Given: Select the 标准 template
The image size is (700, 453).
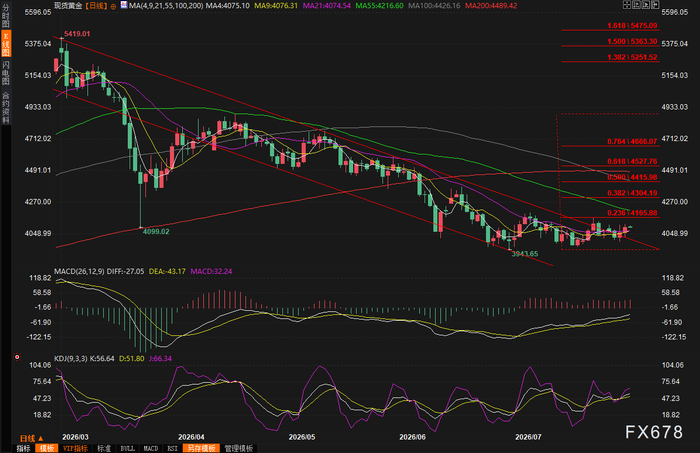Looking at the screenshot, I should point(104,448).
